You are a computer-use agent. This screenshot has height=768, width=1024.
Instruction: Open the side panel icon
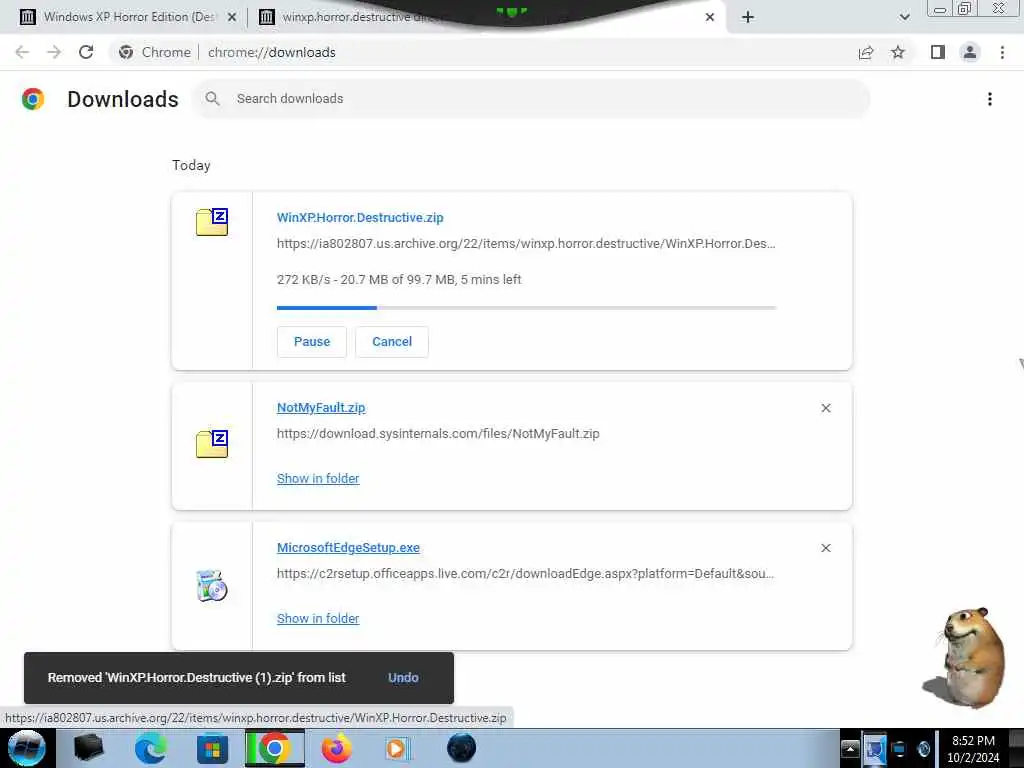pos(938,52)
